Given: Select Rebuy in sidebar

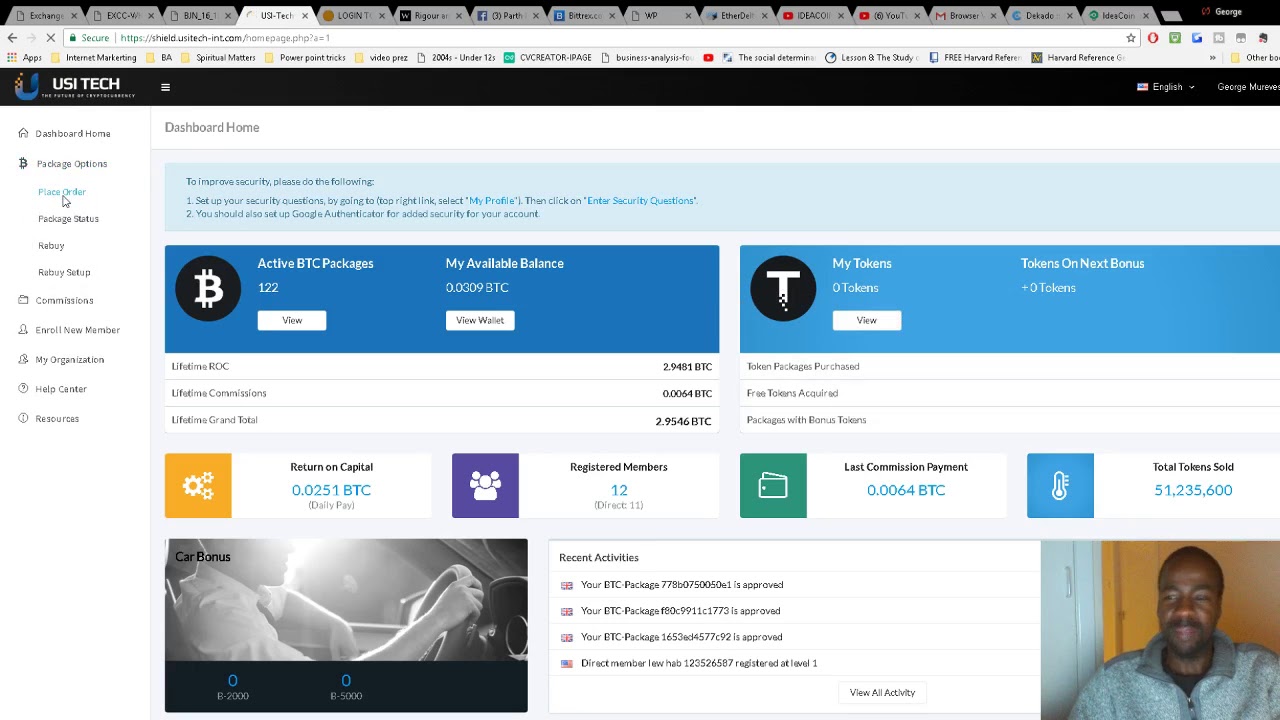Looking at the screenshot, I should tap(51, 246).
